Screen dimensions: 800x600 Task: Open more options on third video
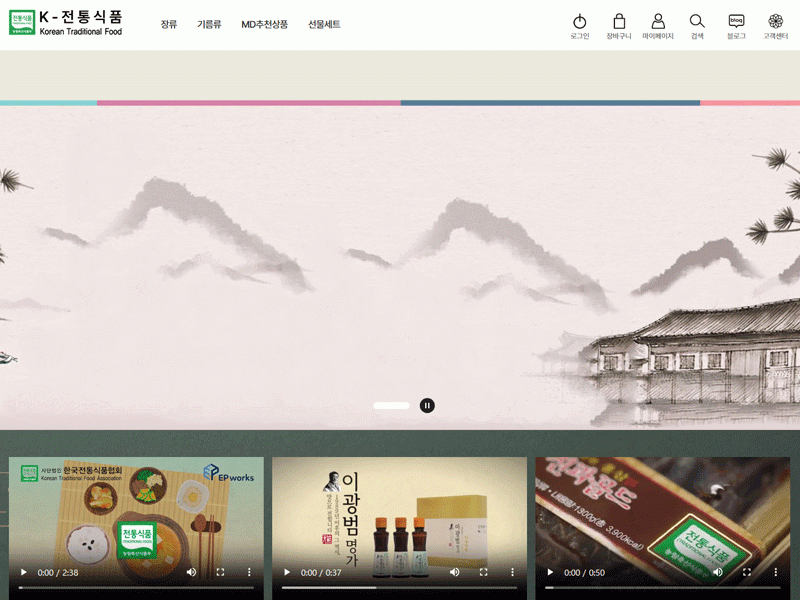point(774,573)
